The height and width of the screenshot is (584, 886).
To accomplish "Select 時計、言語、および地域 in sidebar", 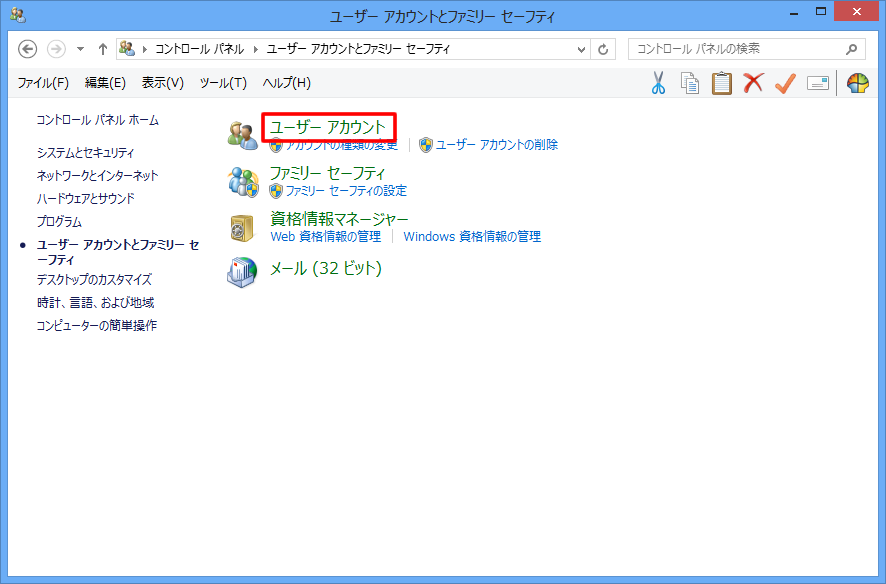I will coord(95,303).
